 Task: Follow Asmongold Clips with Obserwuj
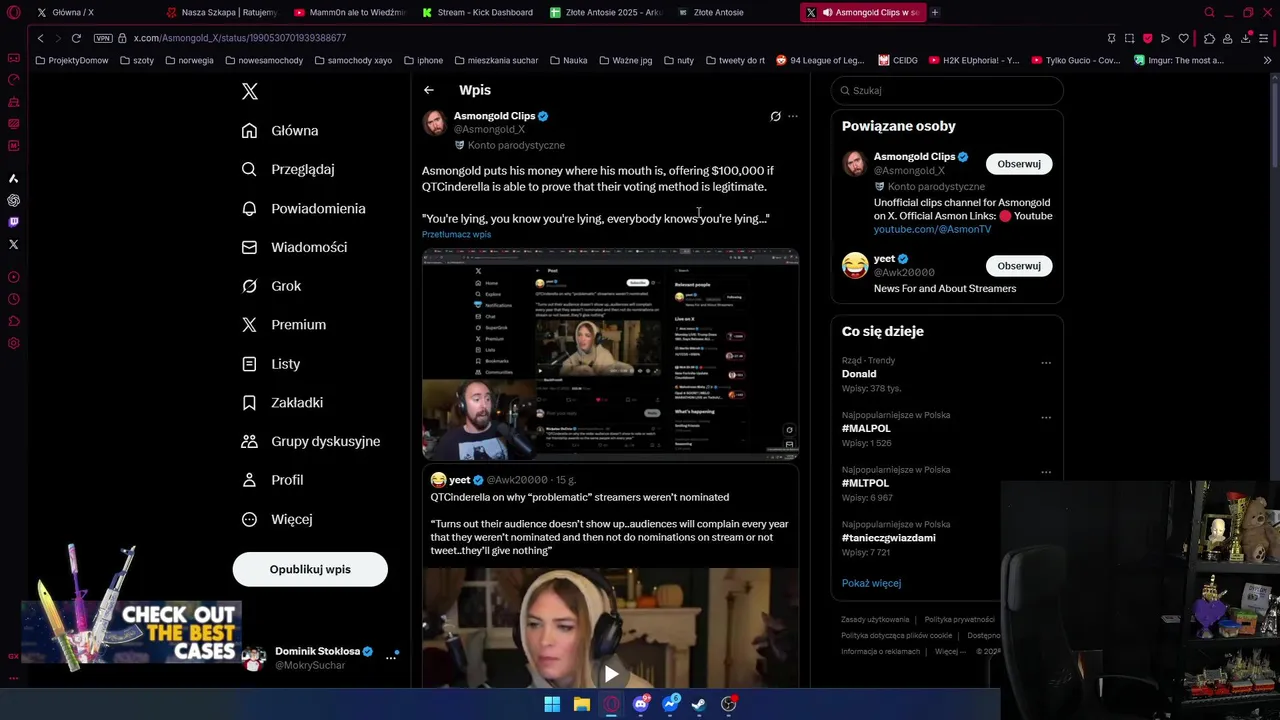click(1019, 164)
